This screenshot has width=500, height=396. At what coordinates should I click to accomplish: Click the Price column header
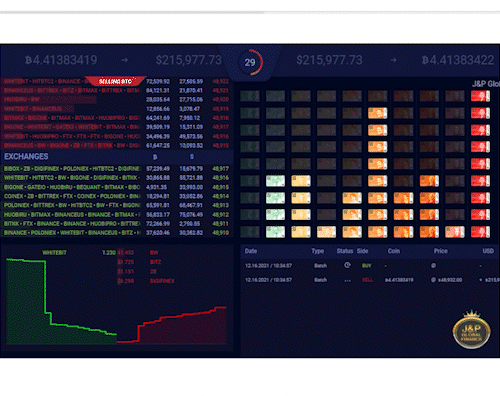click(441, 251)
